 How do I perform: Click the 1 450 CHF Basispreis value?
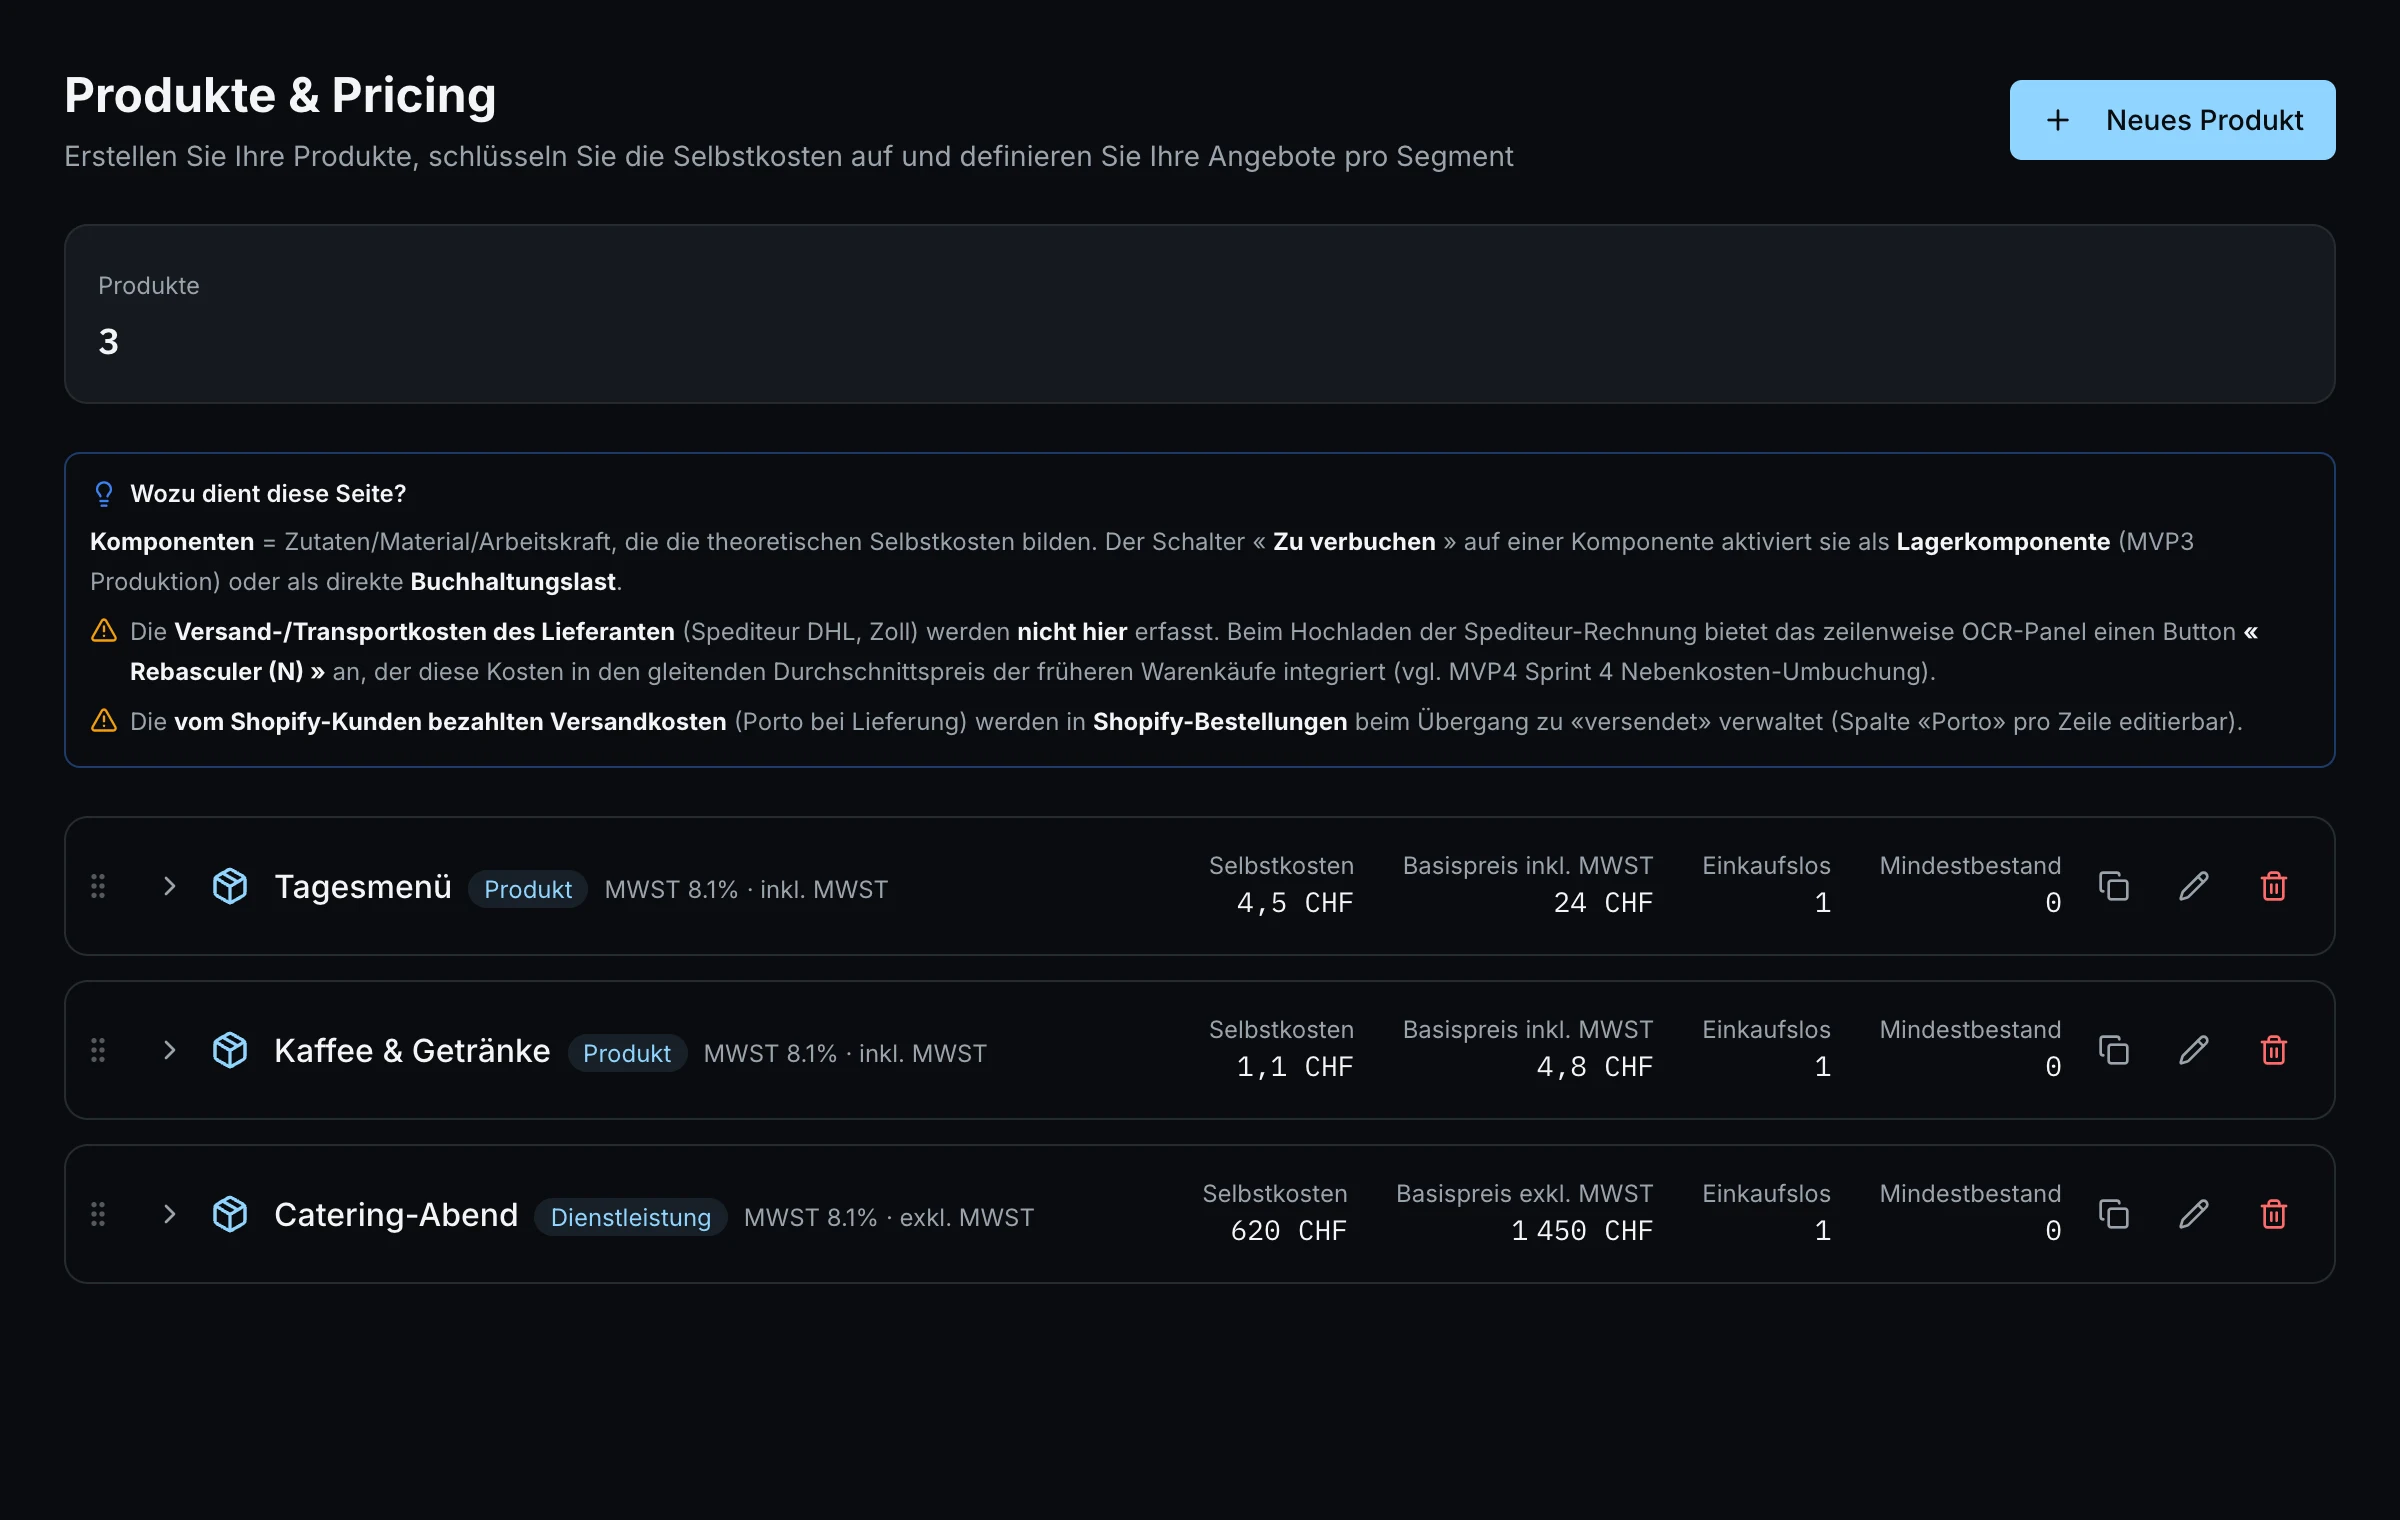(1582, 1231)
